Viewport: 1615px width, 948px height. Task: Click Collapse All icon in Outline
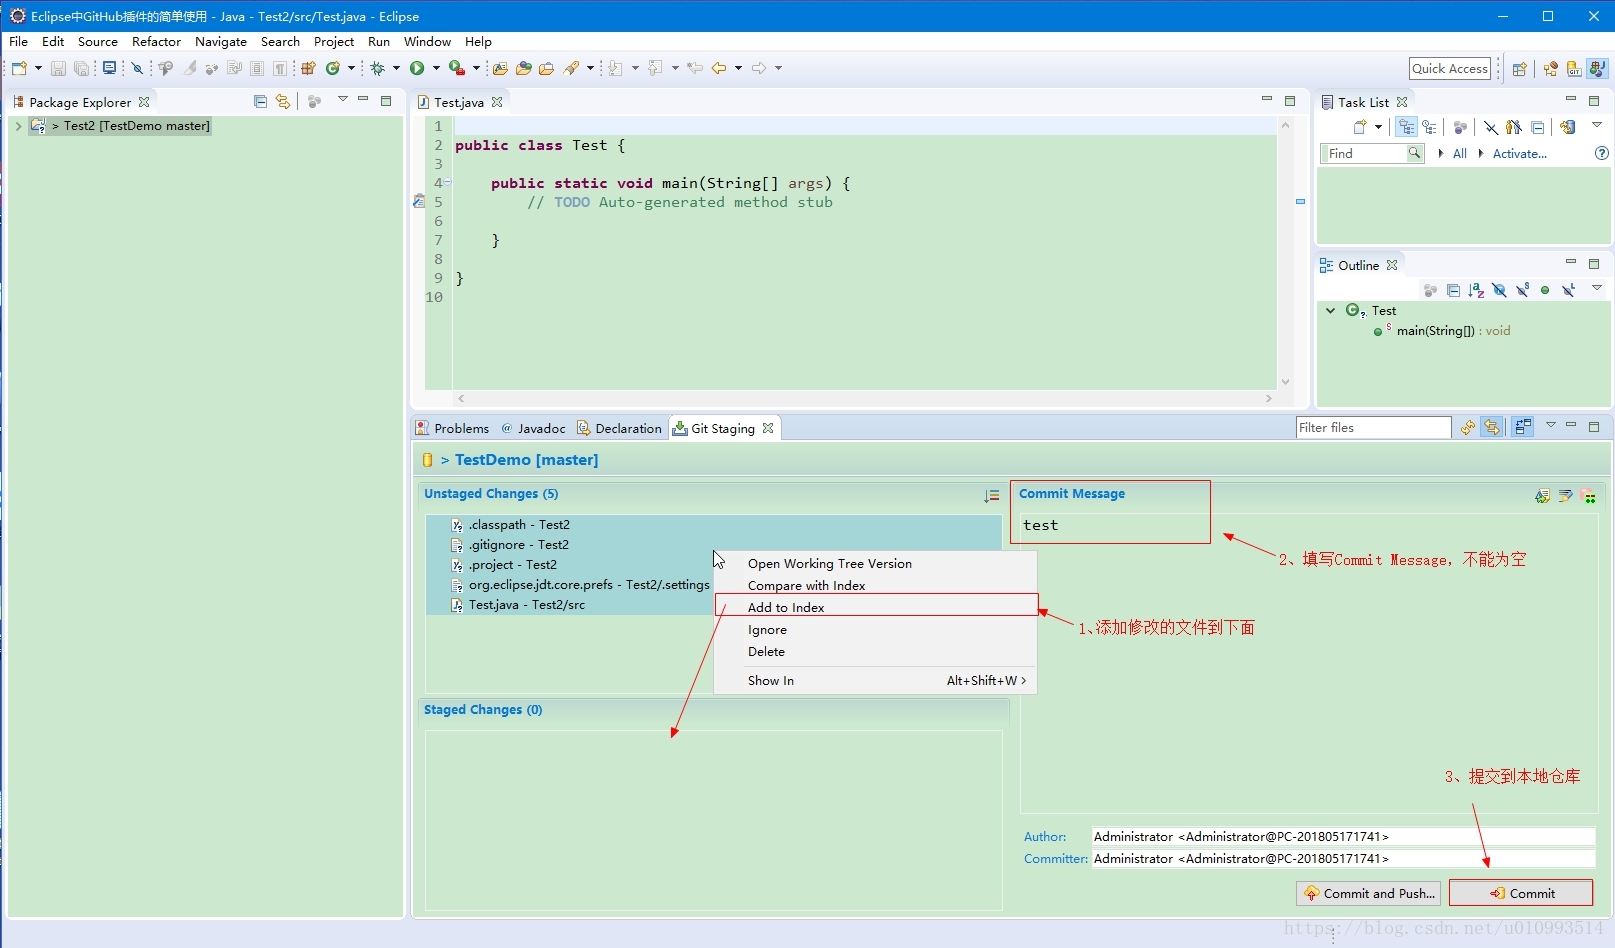tap(1453, 290)
